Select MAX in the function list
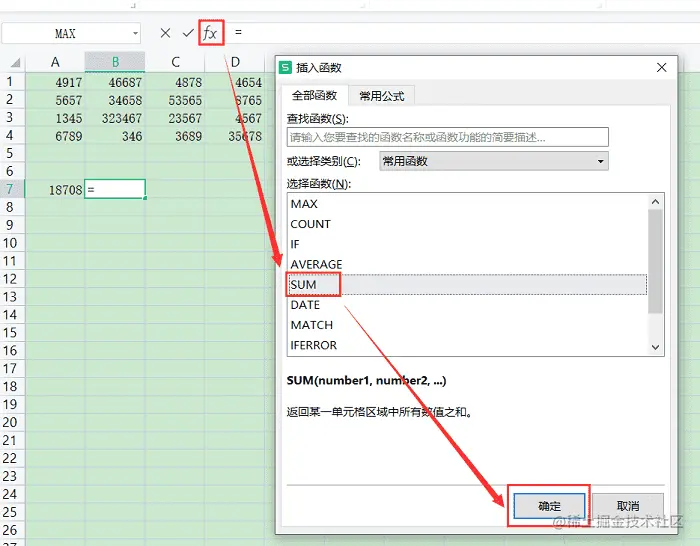The width and height of the screenshot is (700, 546). pos(467,204)
